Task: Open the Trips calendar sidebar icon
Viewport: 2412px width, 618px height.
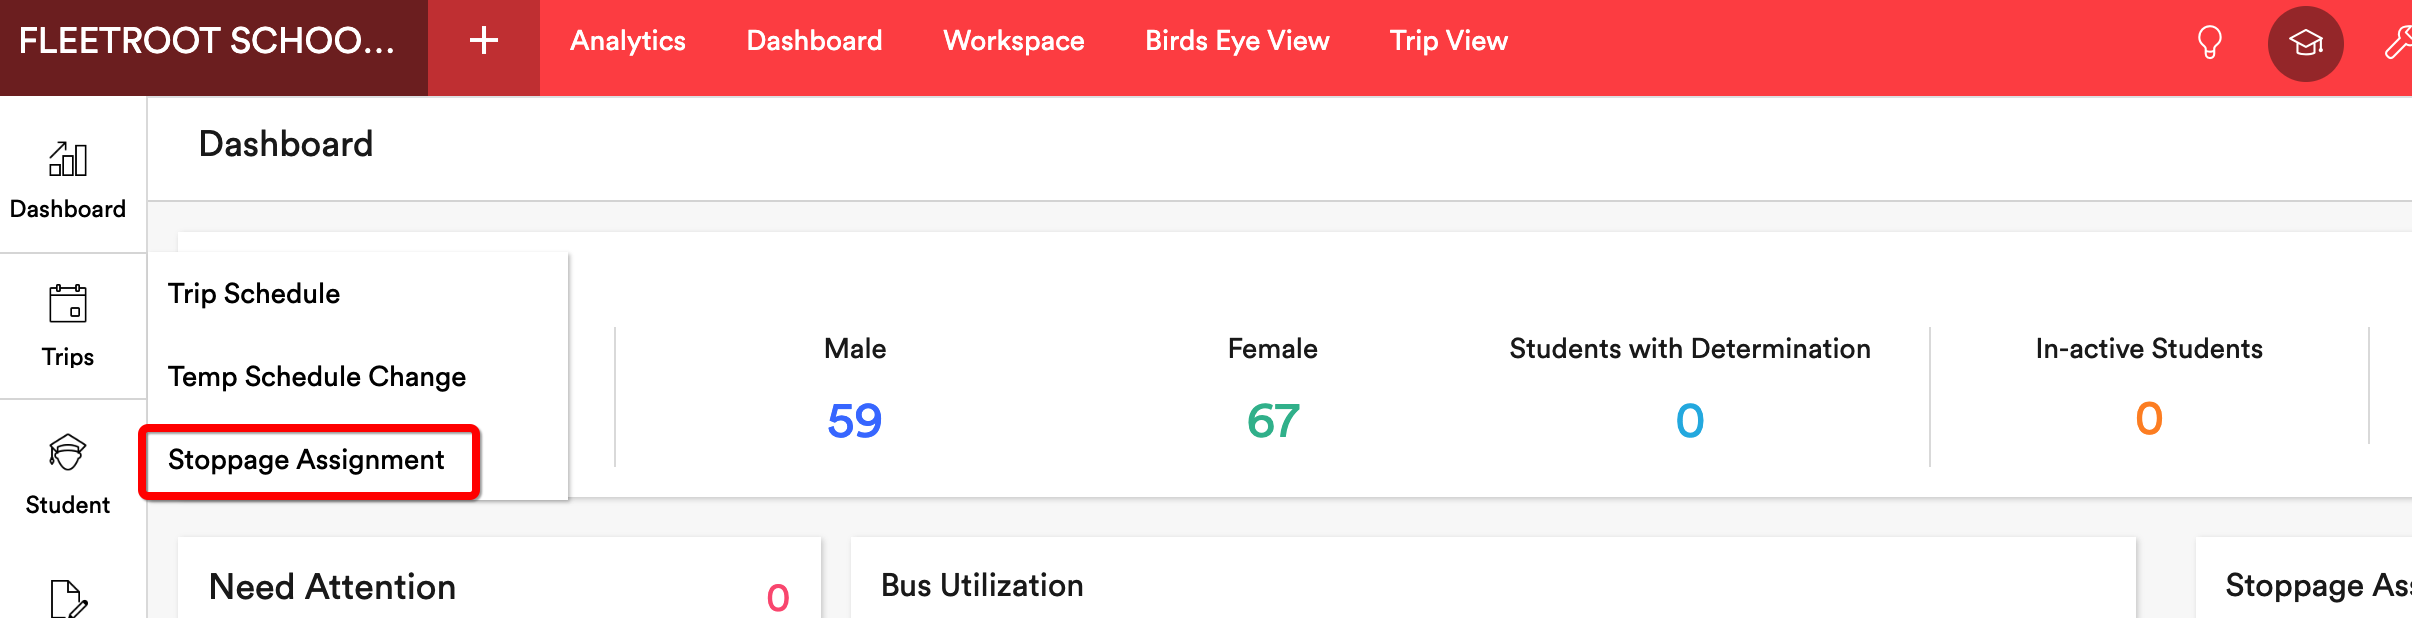Action: click(68, 304)
